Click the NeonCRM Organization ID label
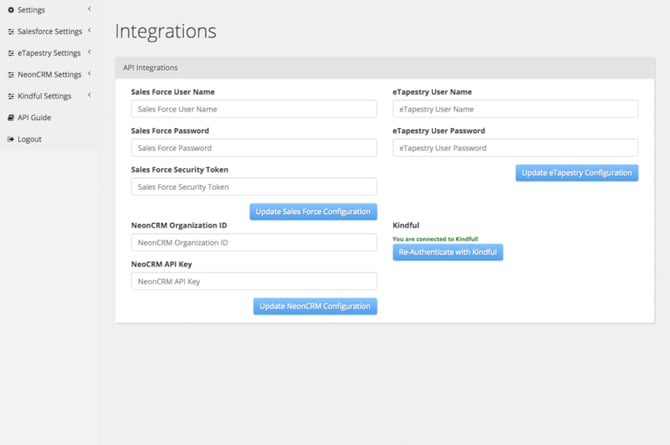Screen dimensions: 670x445 pos(179,225)
